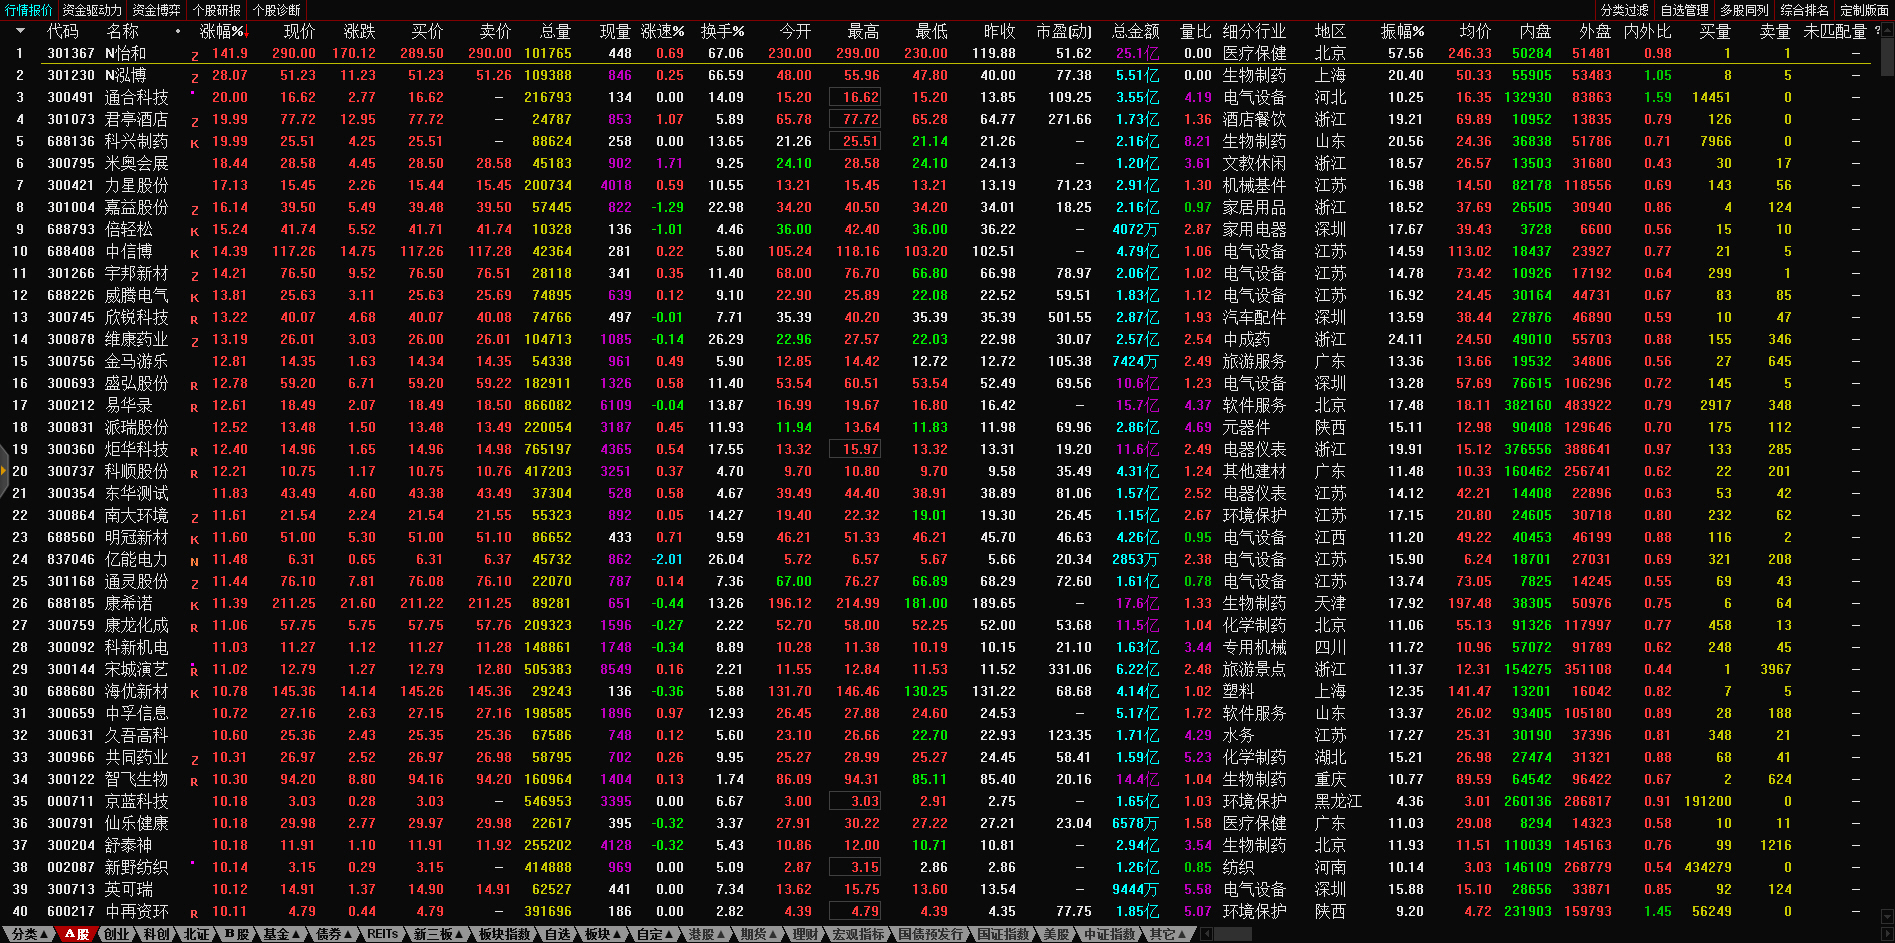Open the 个股诊断 tab

coord(277,10)
